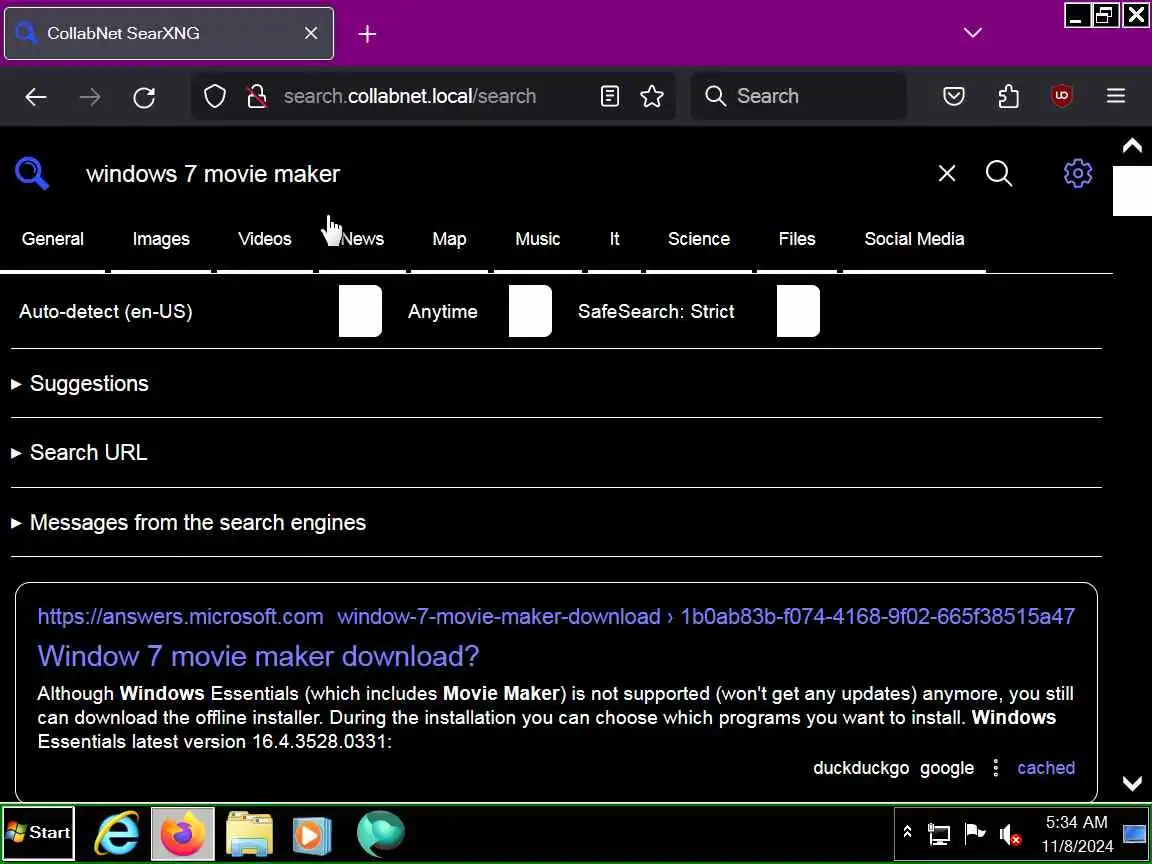
Task: Click the Firefox taskbar icon
Action: pos(183,833)
